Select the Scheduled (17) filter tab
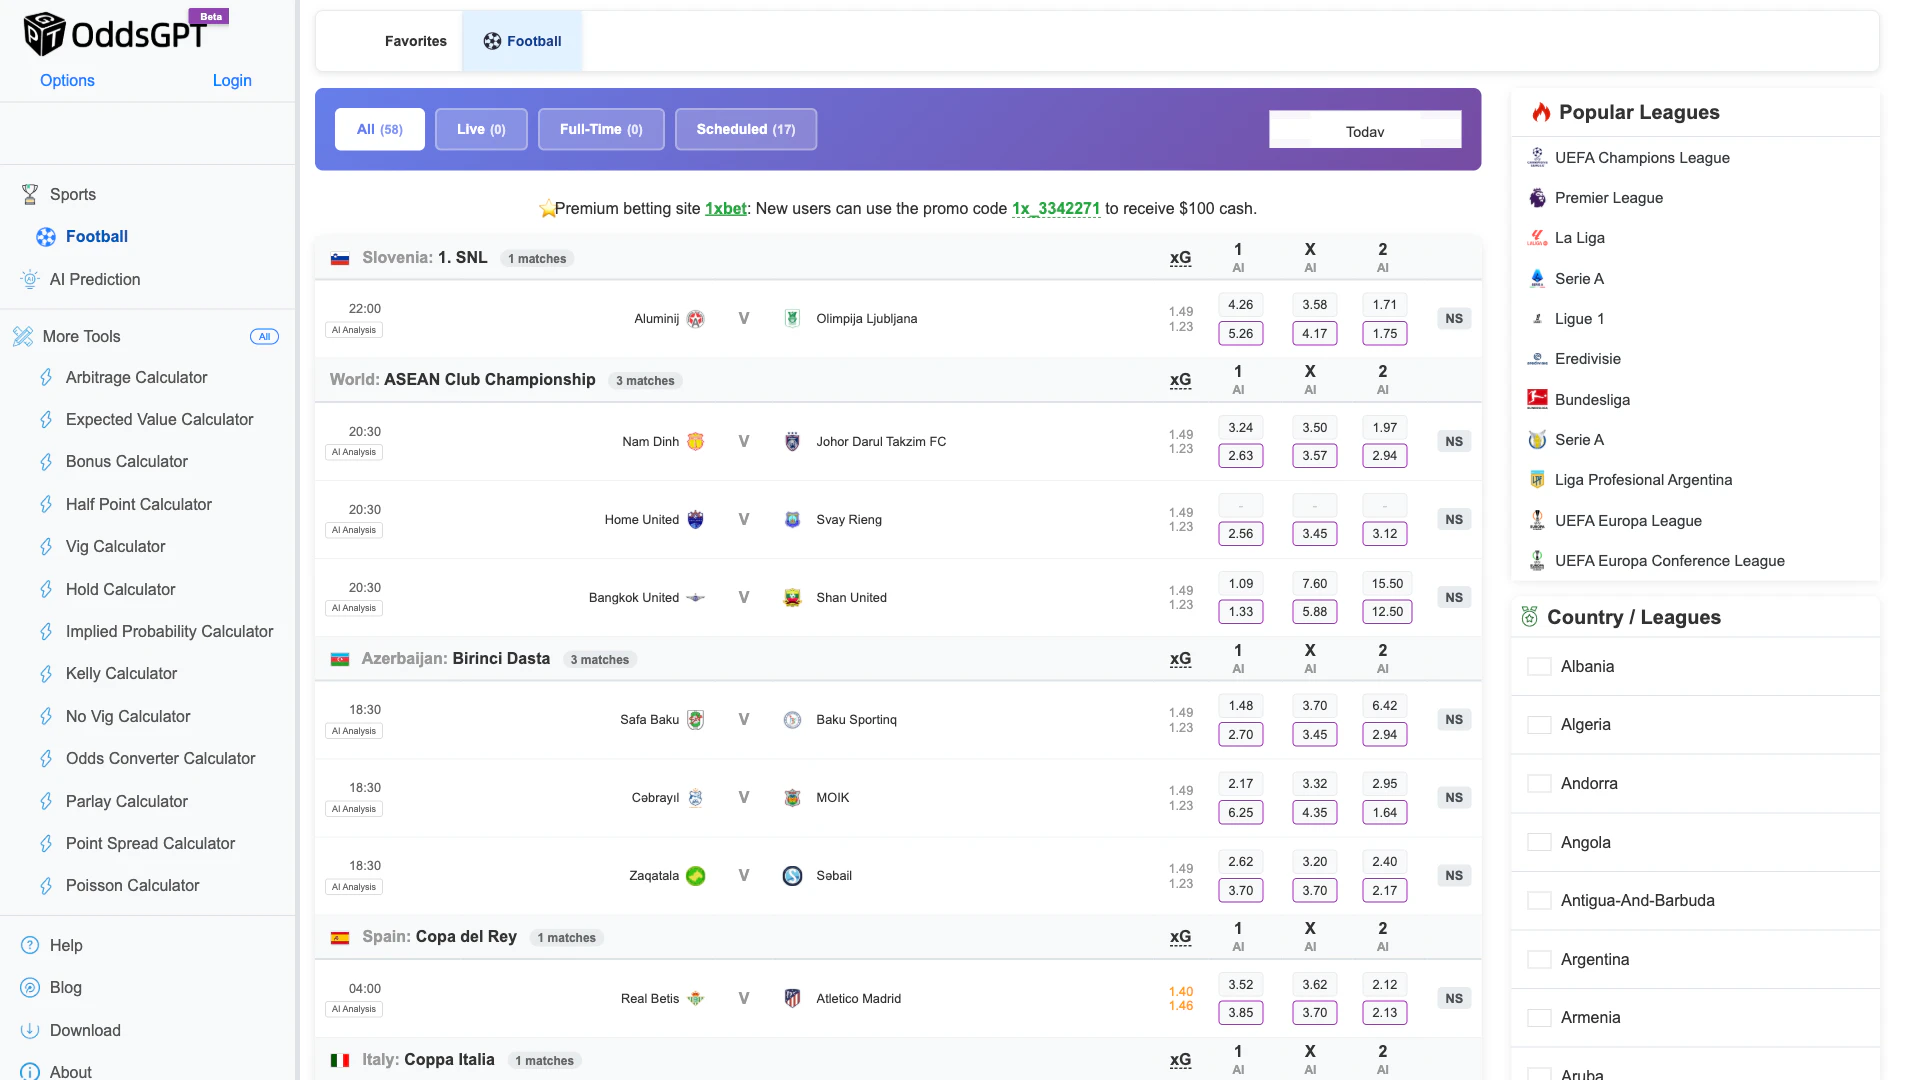The height and width of the screenshot is (1080, 1920). click(x=745, y=129)
